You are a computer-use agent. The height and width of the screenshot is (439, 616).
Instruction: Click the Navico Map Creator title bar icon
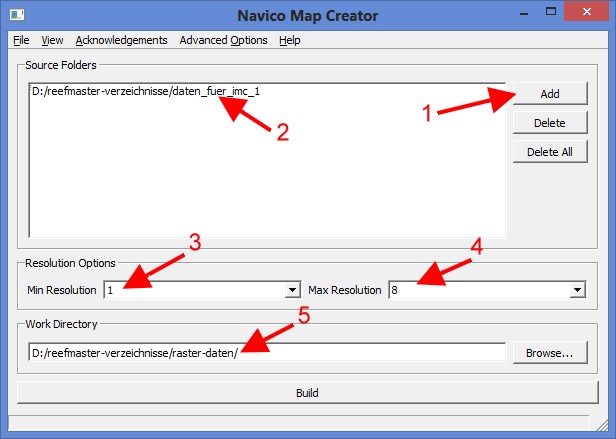[x=17, y=15]
